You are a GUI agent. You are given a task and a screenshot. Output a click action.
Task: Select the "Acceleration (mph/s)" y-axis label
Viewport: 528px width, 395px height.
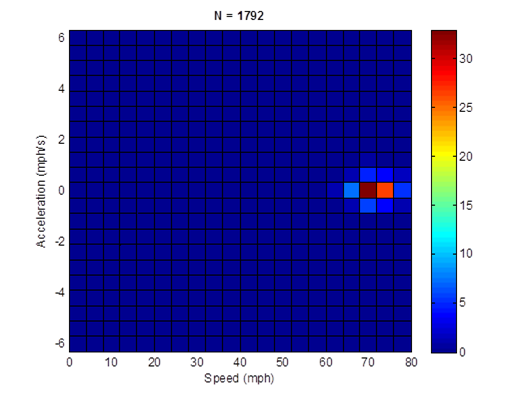(41, 191)
